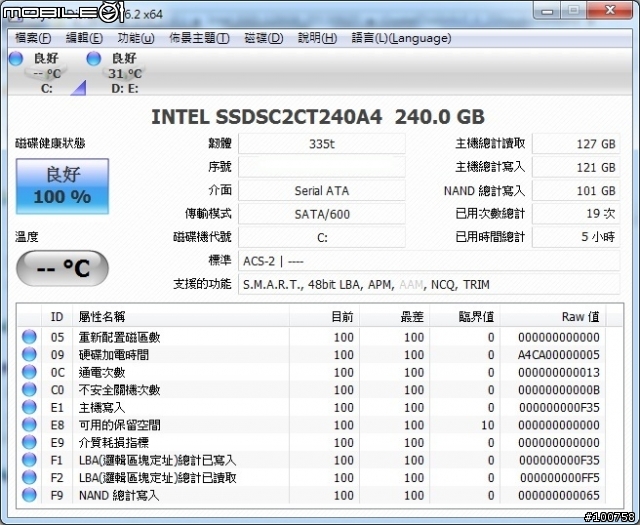Screen dimensions: 640x525
Task: Maximize the CrystalDiskInfo window
Action: (x=573, y=11)
